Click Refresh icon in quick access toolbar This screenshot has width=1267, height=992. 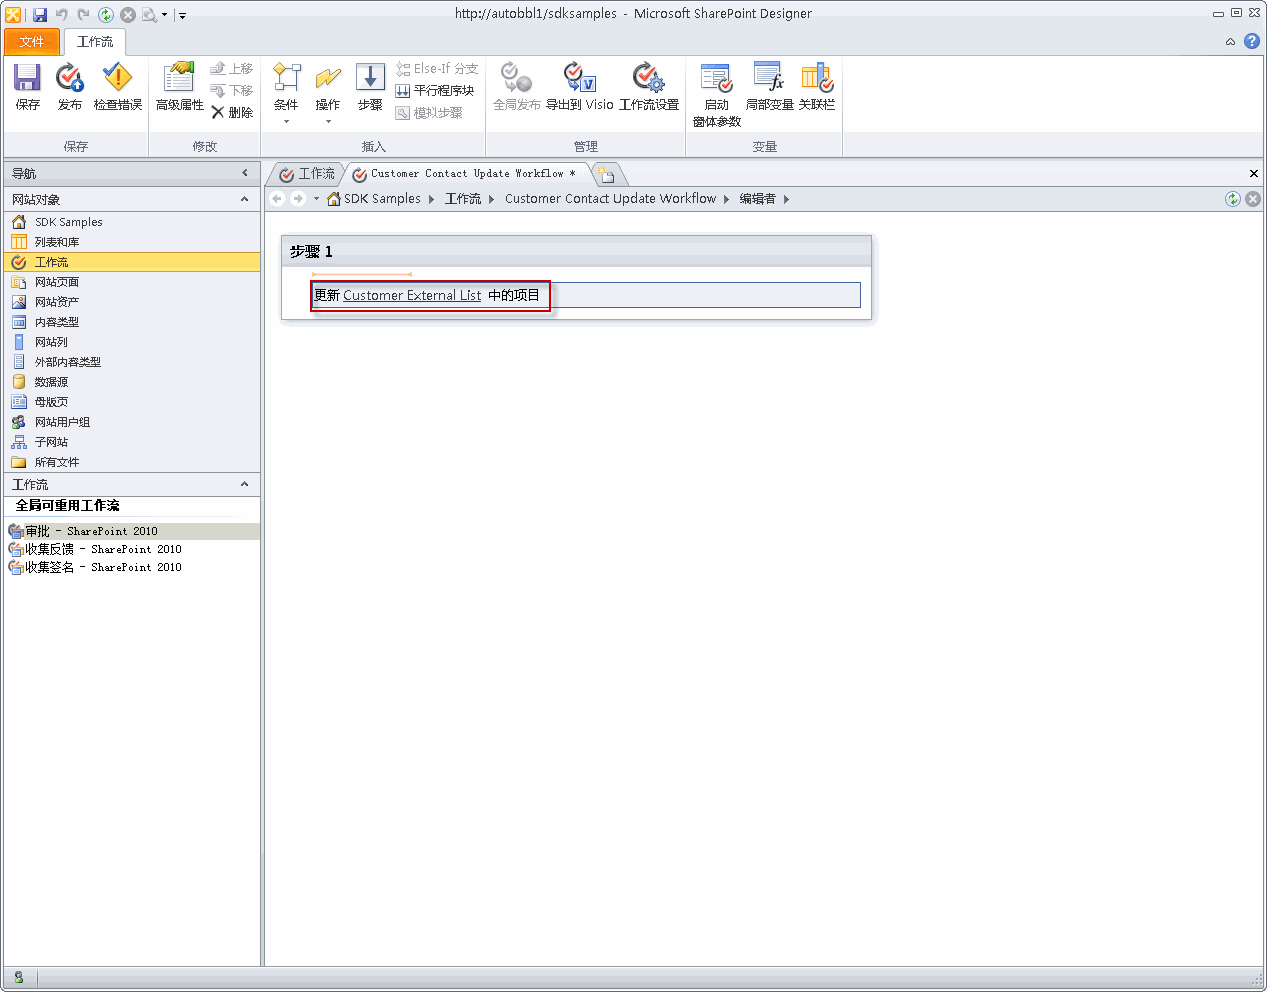[x=105, y=14]
